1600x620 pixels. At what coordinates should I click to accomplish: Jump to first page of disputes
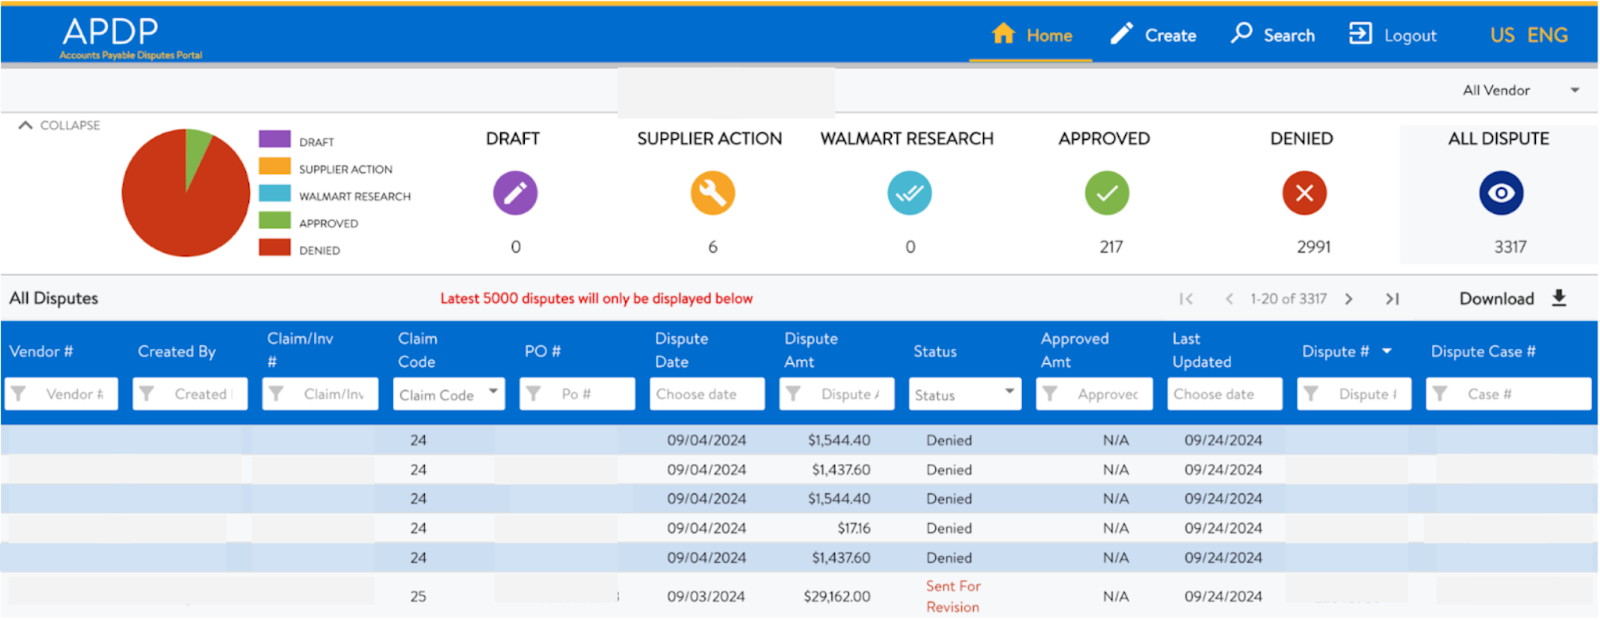1186,299
